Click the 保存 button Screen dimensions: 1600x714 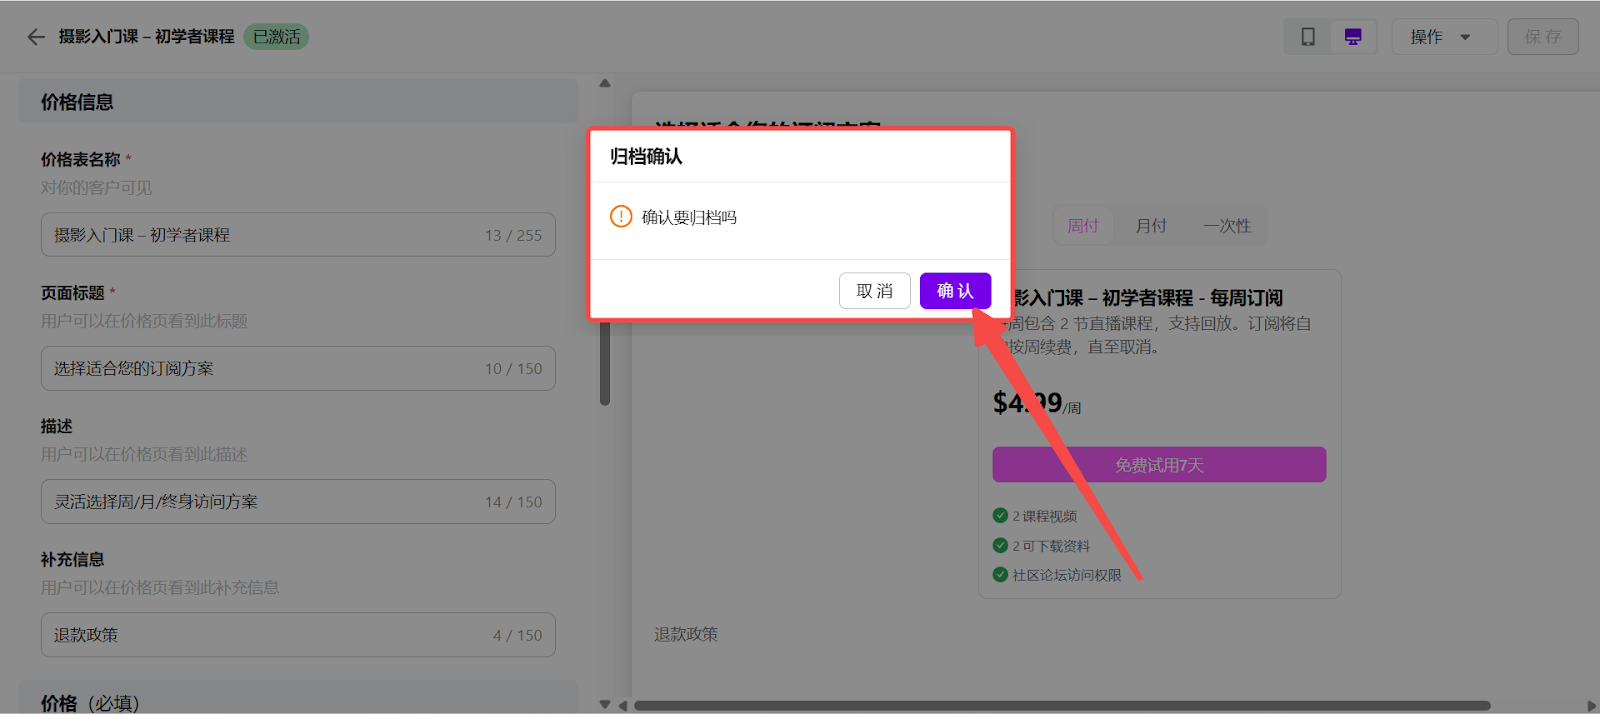point(1542,37)
